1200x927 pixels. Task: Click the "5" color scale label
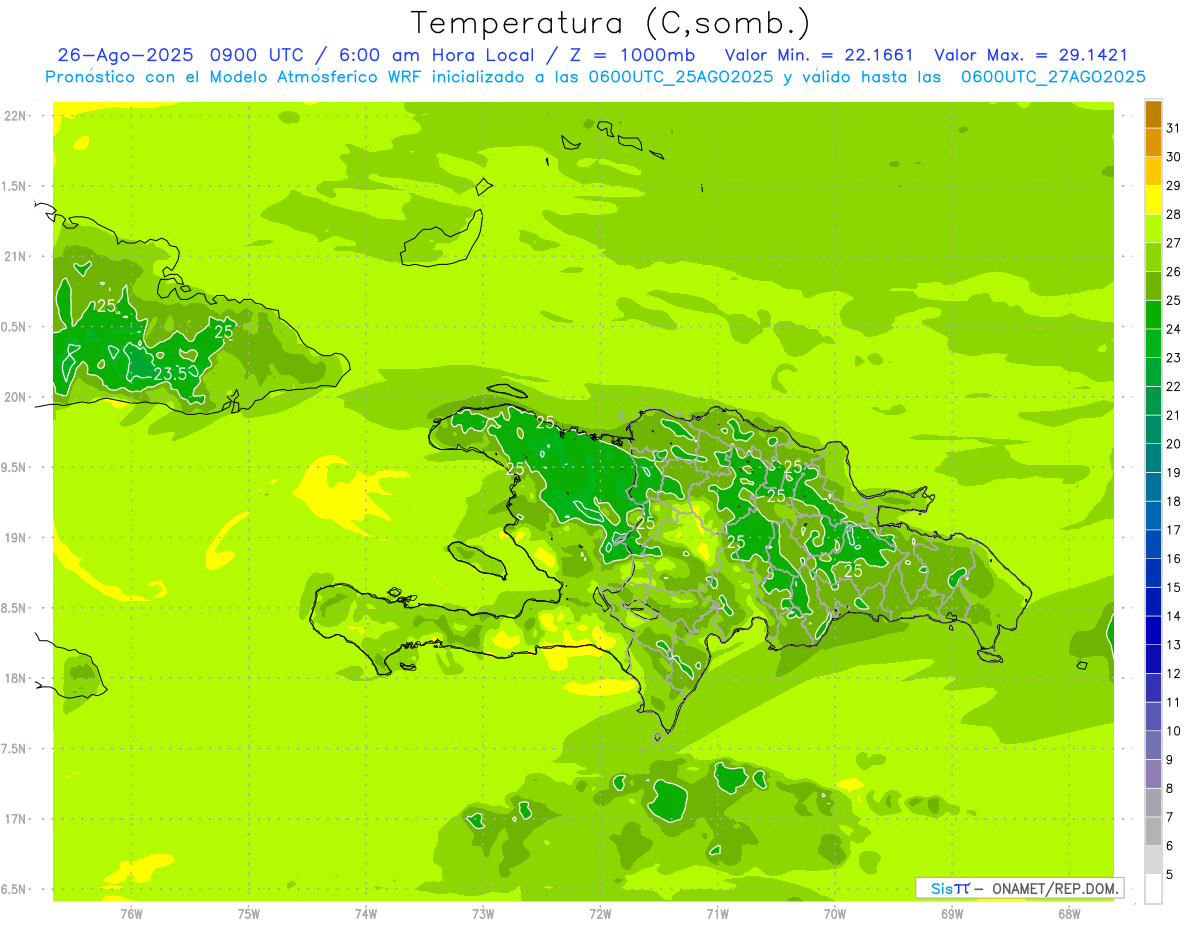(x=1171, y=874)
